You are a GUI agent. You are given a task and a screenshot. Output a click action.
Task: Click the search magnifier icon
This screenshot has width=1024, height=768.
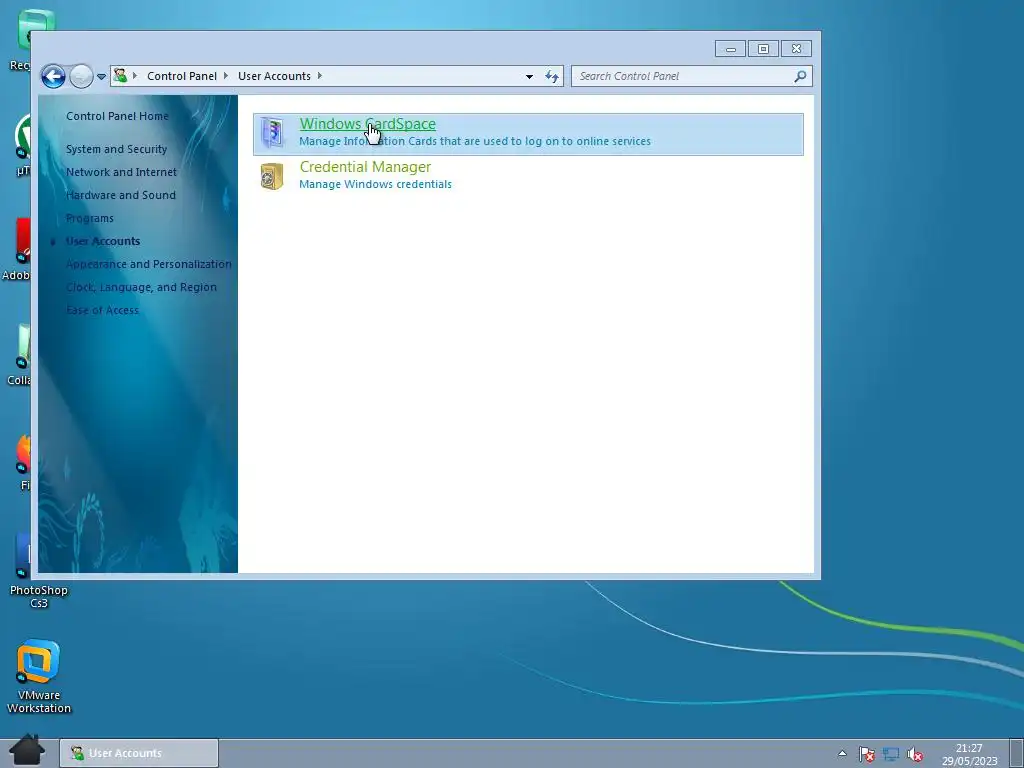pos(800,76)
